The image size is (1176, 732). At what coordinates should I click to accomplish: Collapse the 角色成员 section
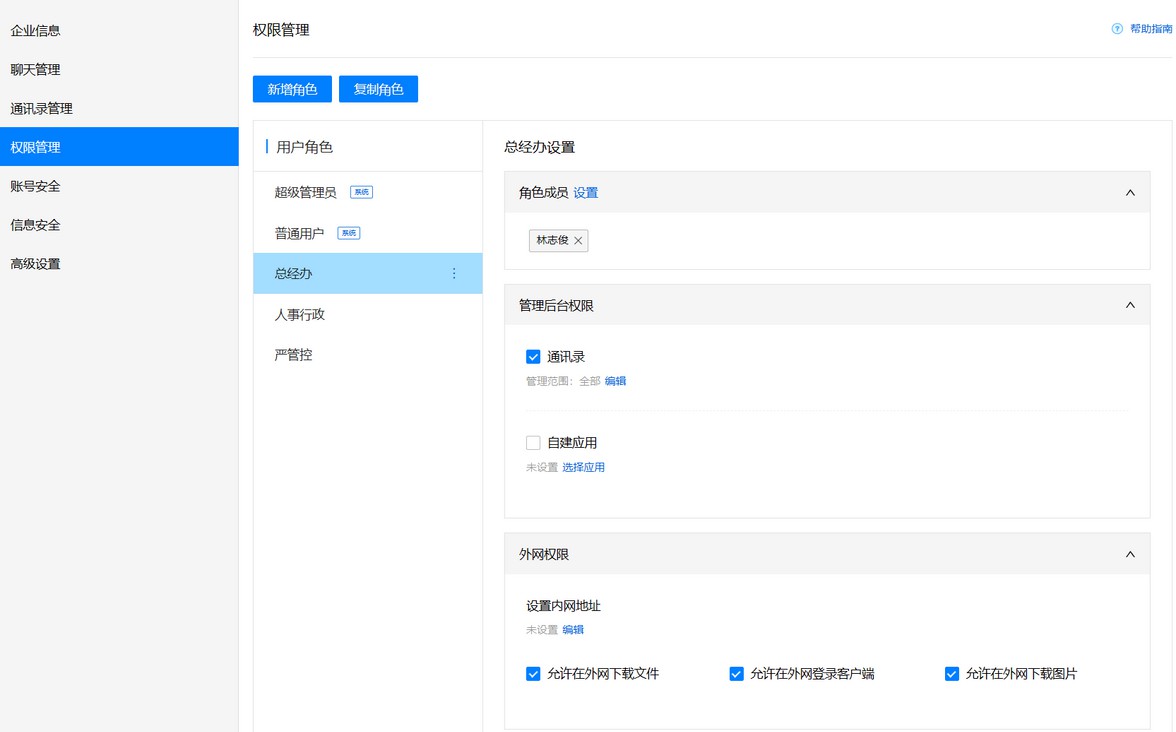point(1130,193)
